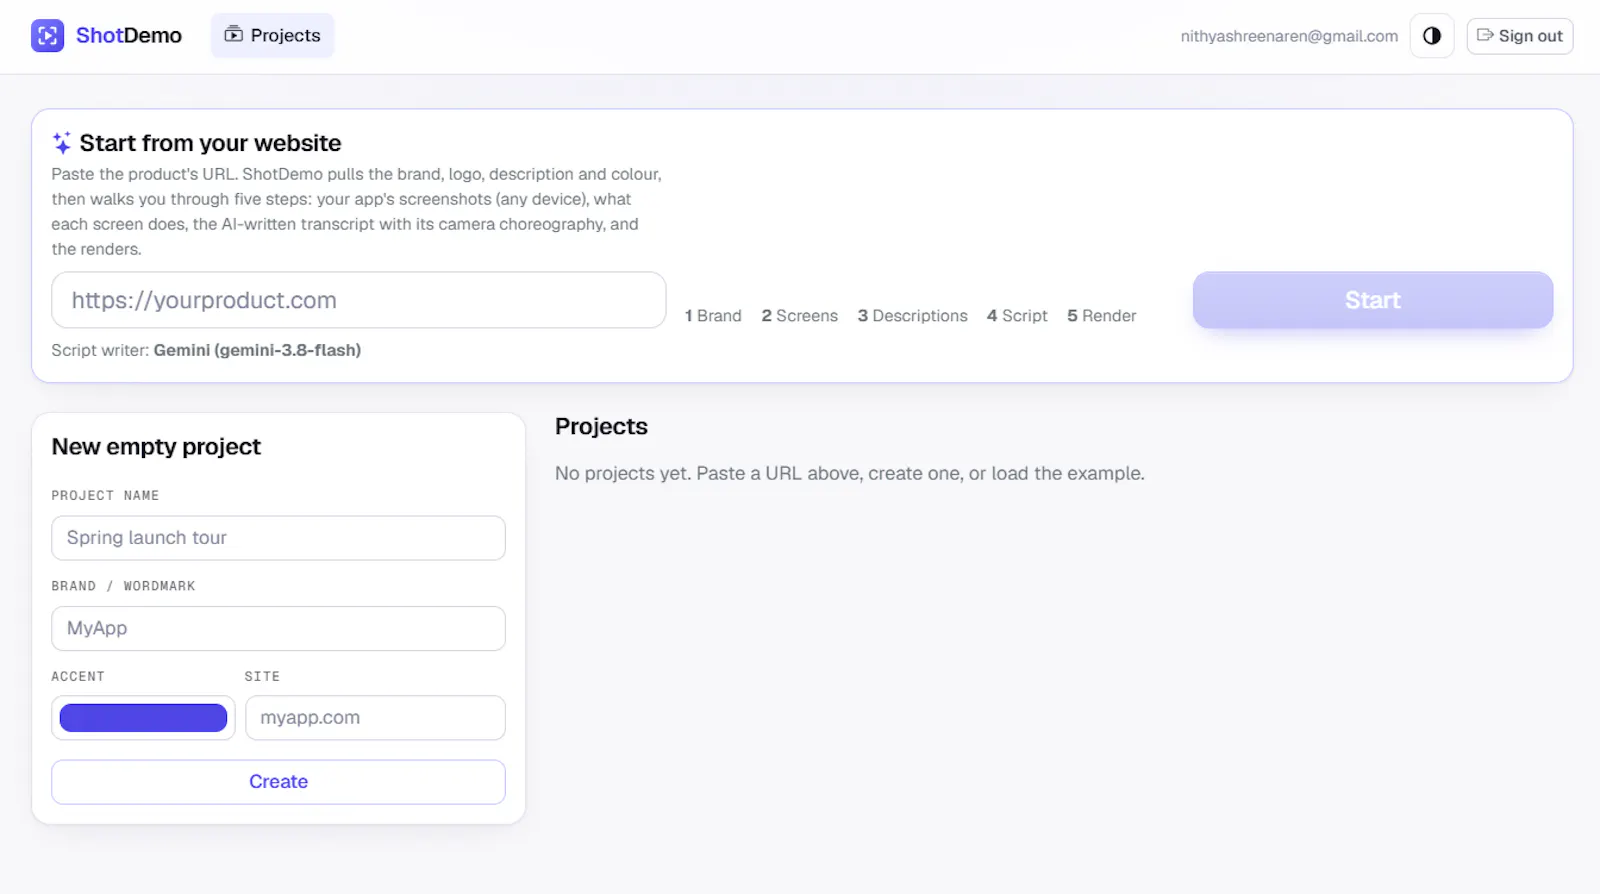The width and height of the screenshot is (1600, 894).
Task: Click the Create button
Action: click(x=278, y=782)
